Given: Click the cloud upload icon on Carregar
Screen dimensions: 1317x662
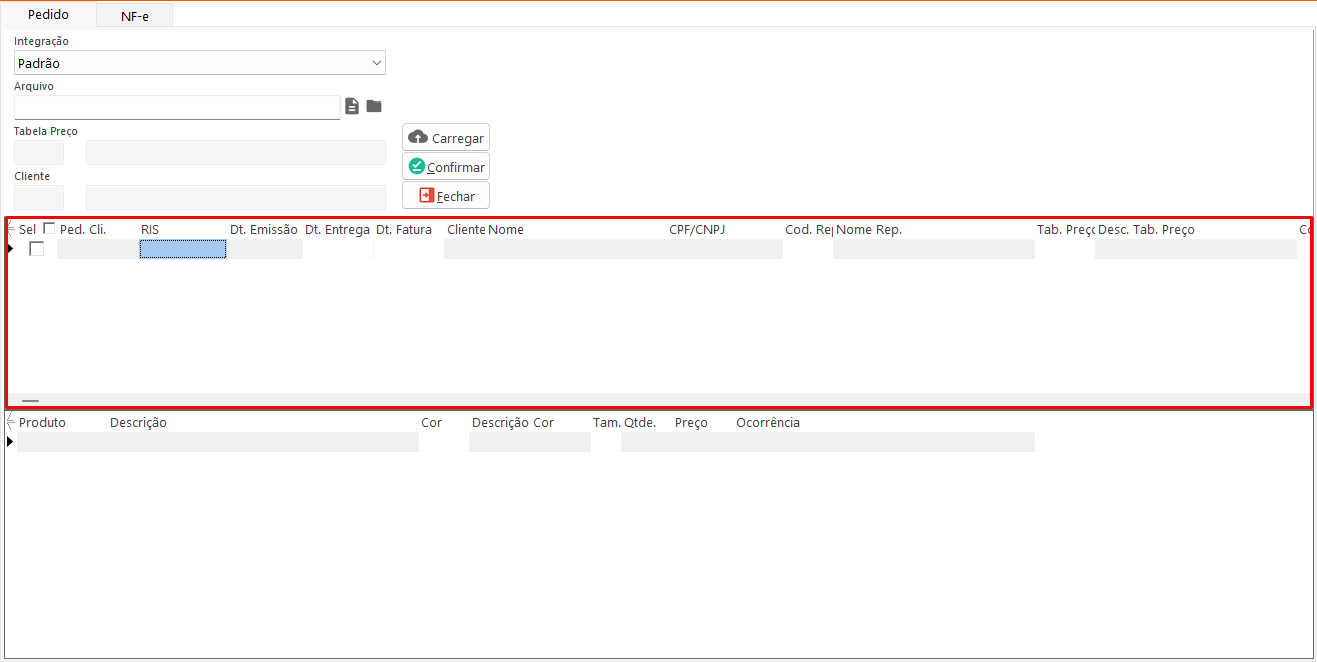Looking at the screenshot, I should pyautogui.click(x=418, y=137).
